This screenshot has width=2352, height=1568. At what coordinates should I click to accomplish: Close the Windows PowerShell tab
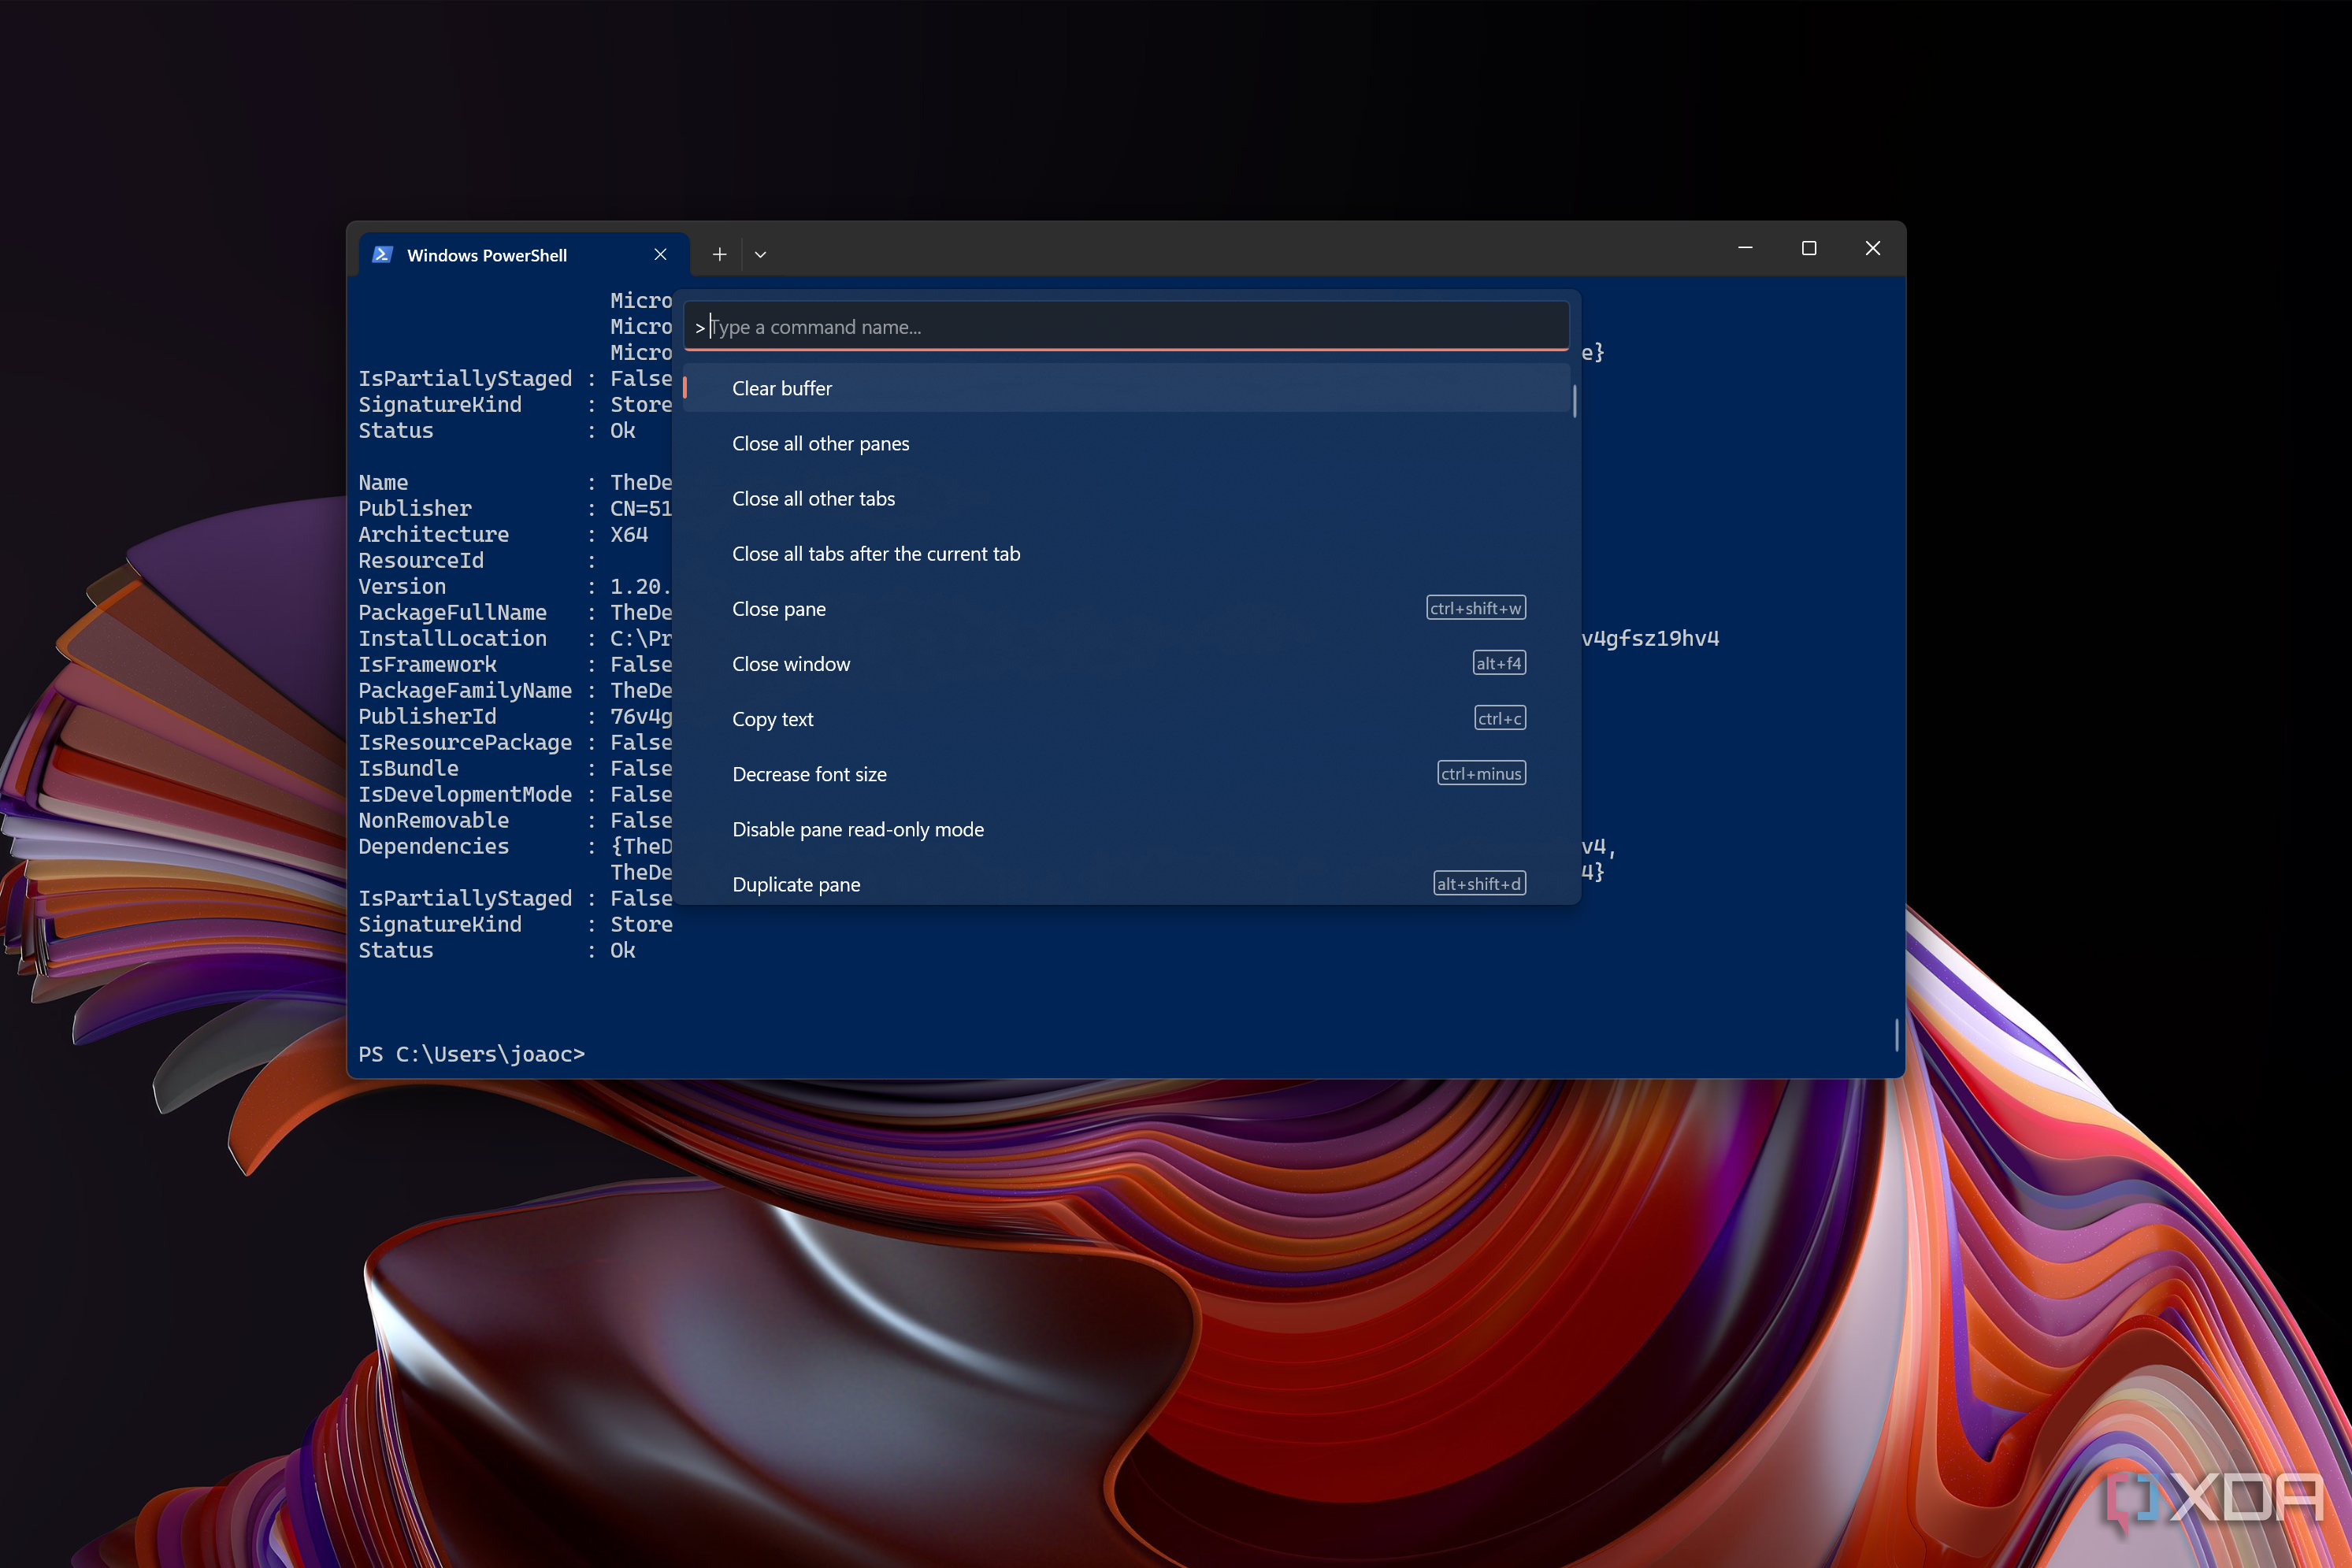(x=660, y=255)
